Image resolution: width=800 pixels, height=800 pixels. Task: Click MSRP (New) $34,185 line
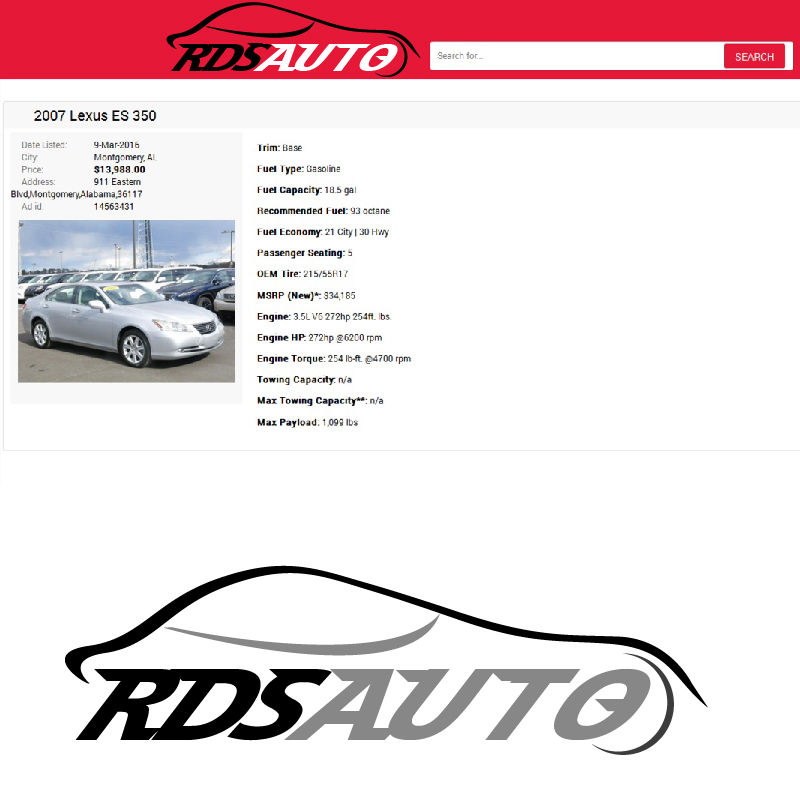306,295
